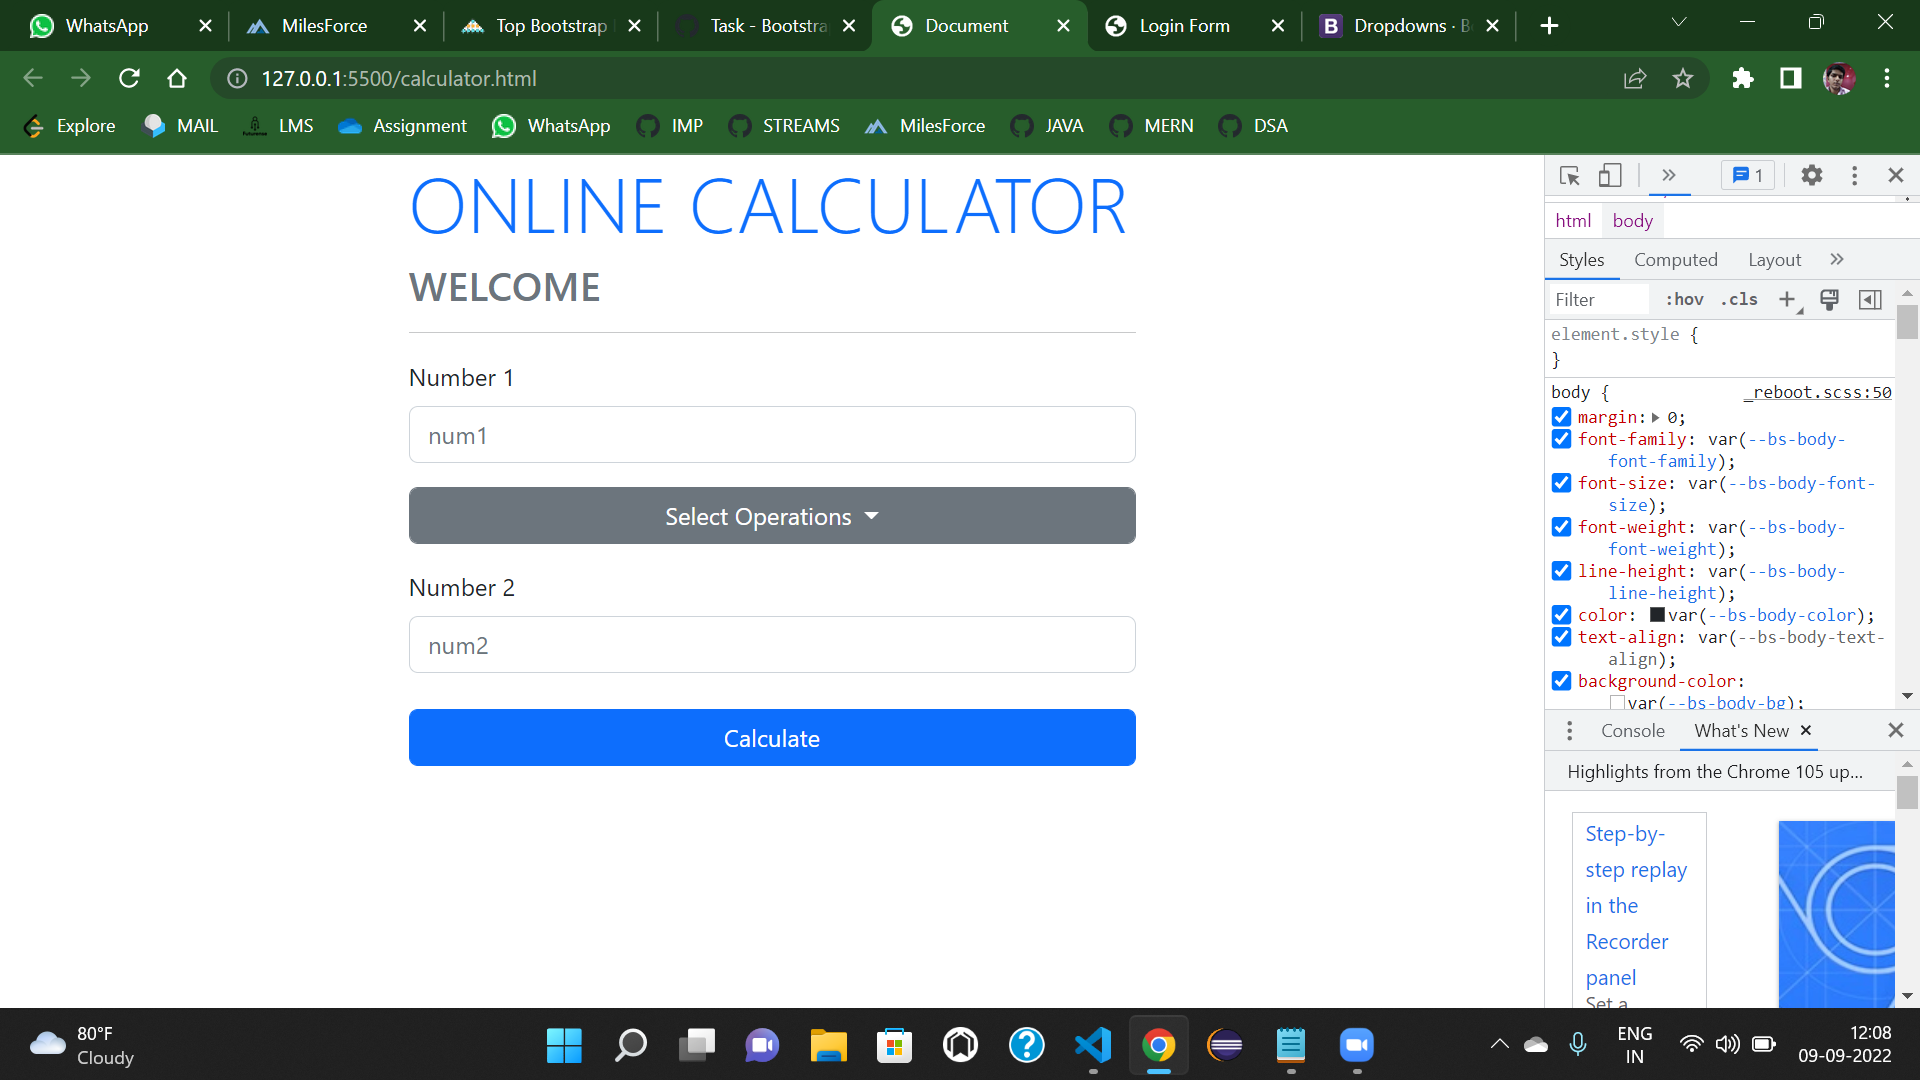This screenshot has height=1080, width=1920.
Task: Click the :hov toggle element state button
Action: click(1685, 299)
